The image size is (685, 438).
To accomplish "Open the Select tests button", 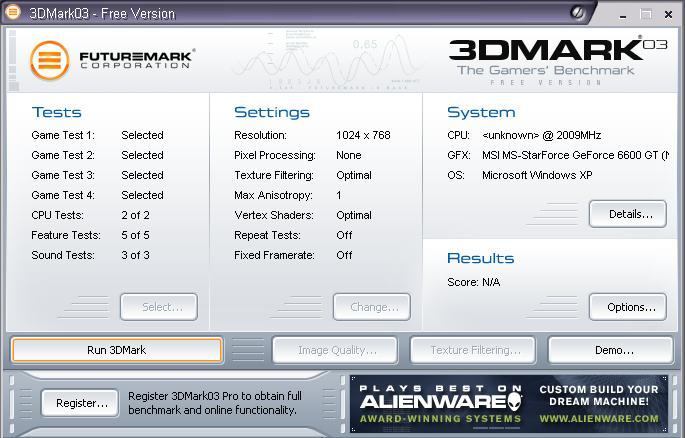I will click(x=159, y=307).
